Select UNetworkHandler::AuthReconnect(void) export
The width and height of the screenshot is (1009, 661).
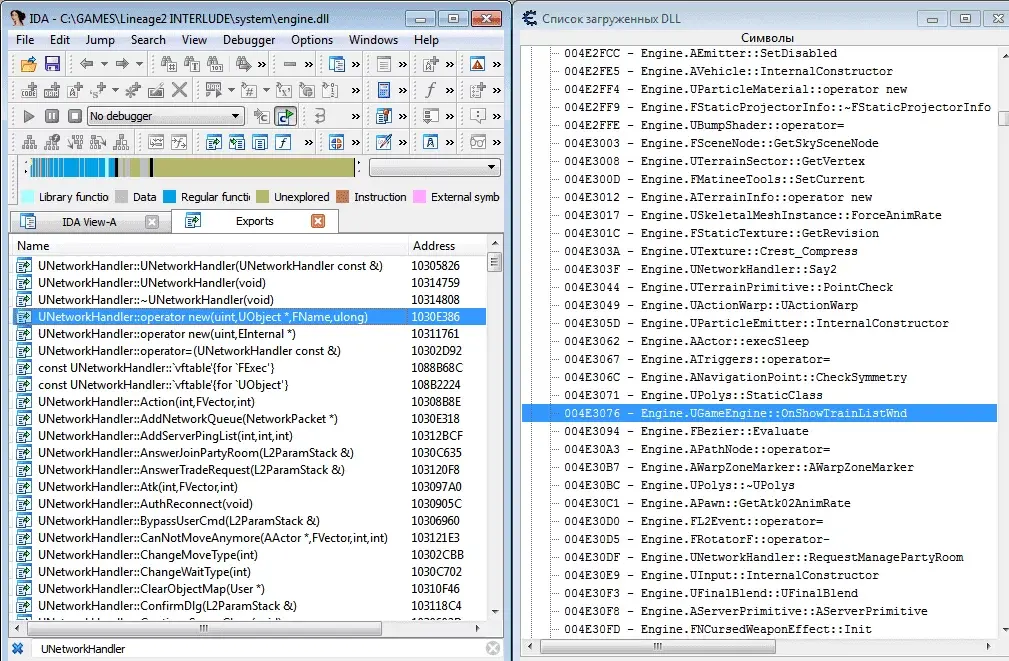(249, 504)
